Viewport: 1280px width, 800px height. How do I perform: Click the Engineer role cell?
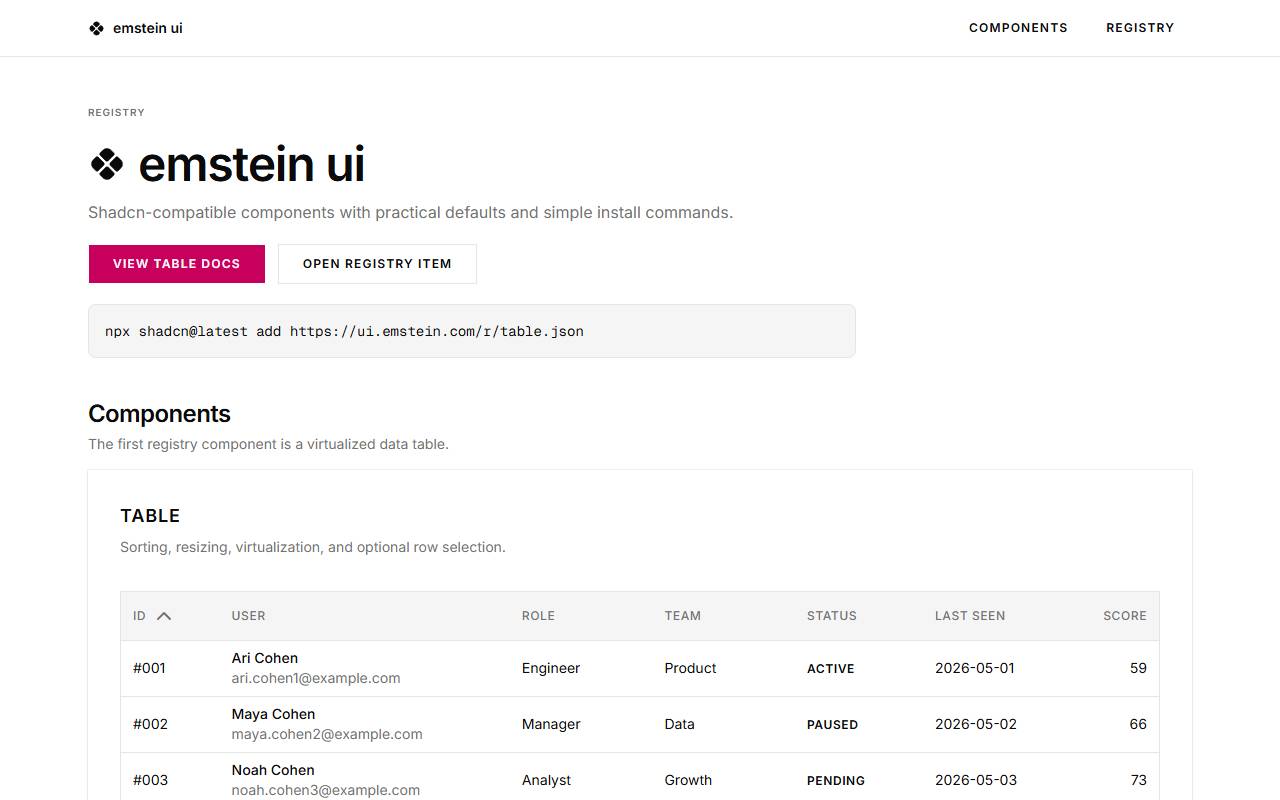click(x=551, y=668)
